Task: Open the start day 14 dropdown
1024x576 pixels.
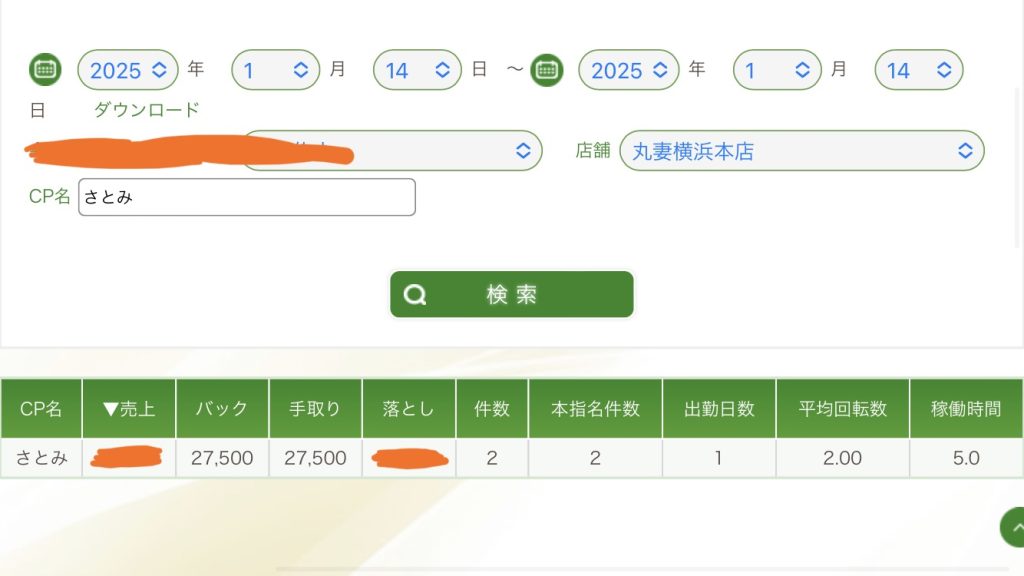Action: tap(417, 70)
